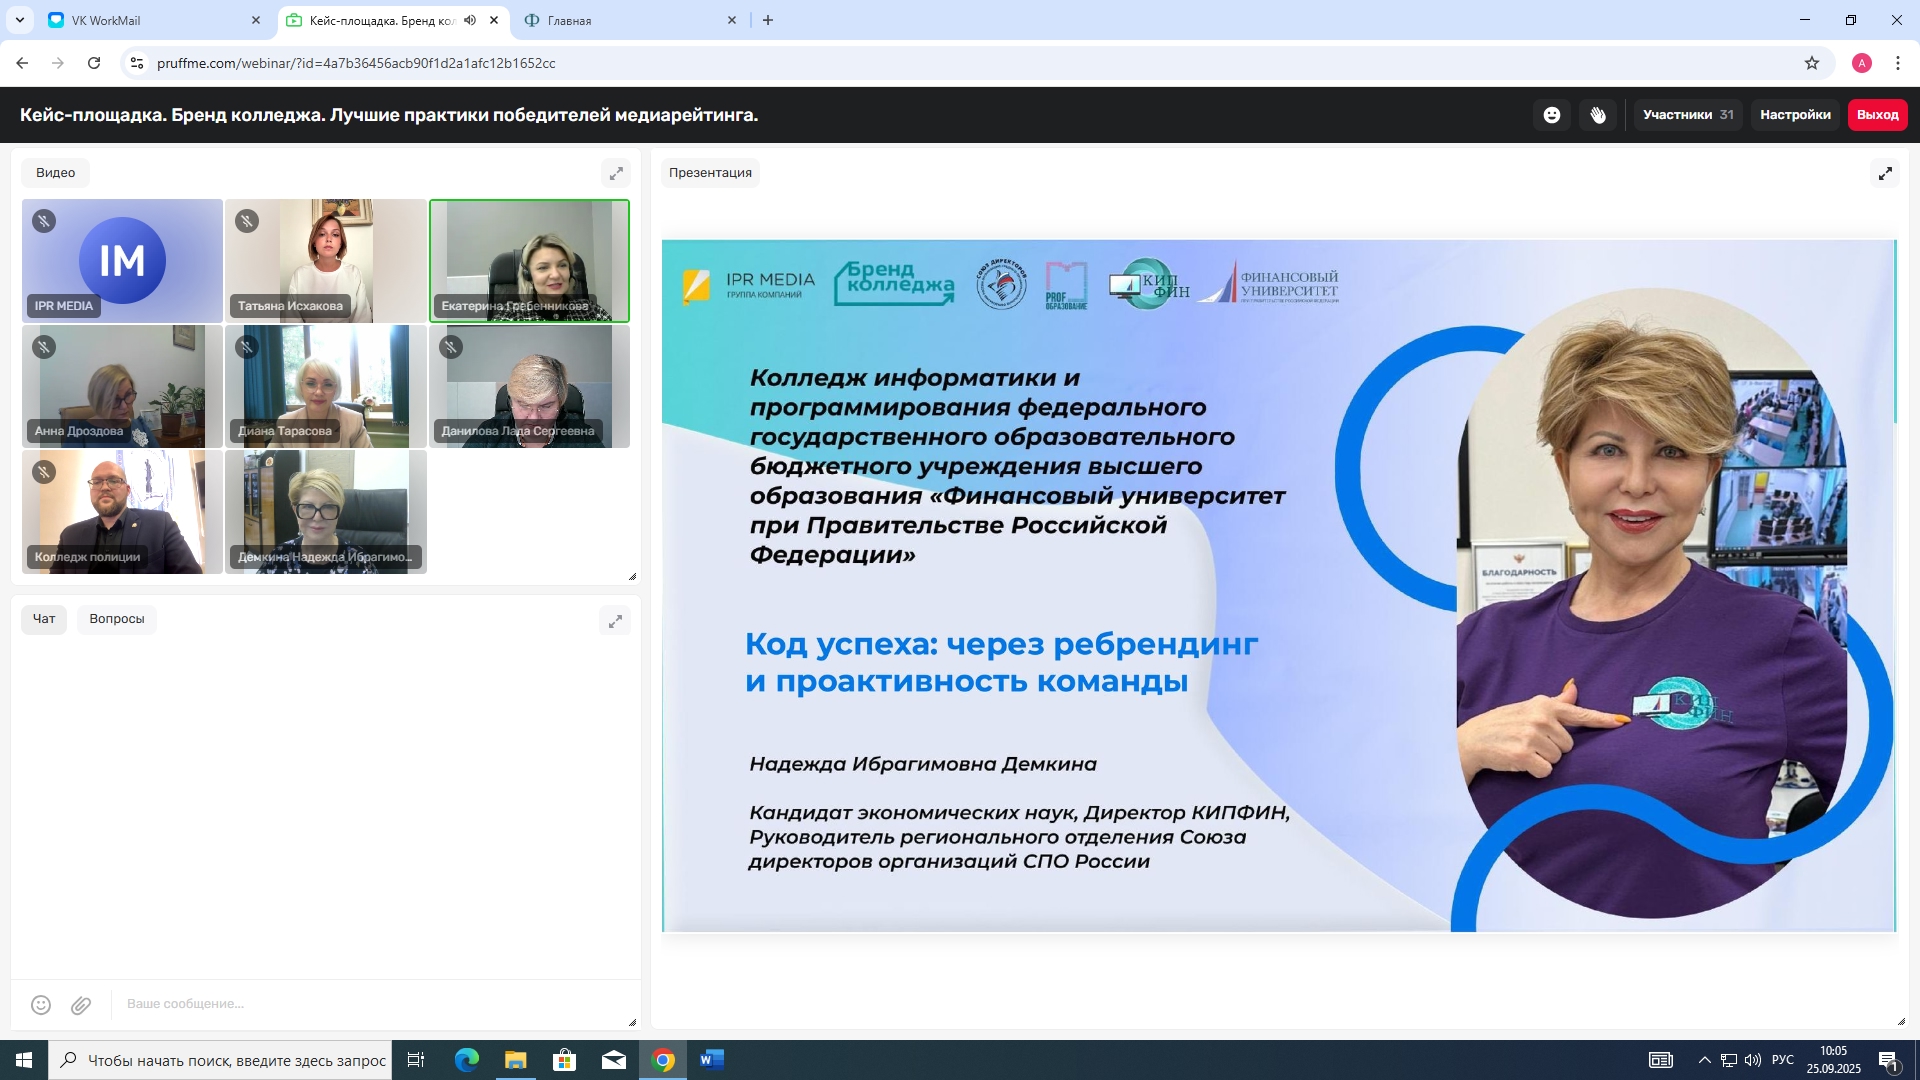1920x1080 pixels.
Task: Expand the Chat panel to fullscreen
Action: (x=616, y=621)
